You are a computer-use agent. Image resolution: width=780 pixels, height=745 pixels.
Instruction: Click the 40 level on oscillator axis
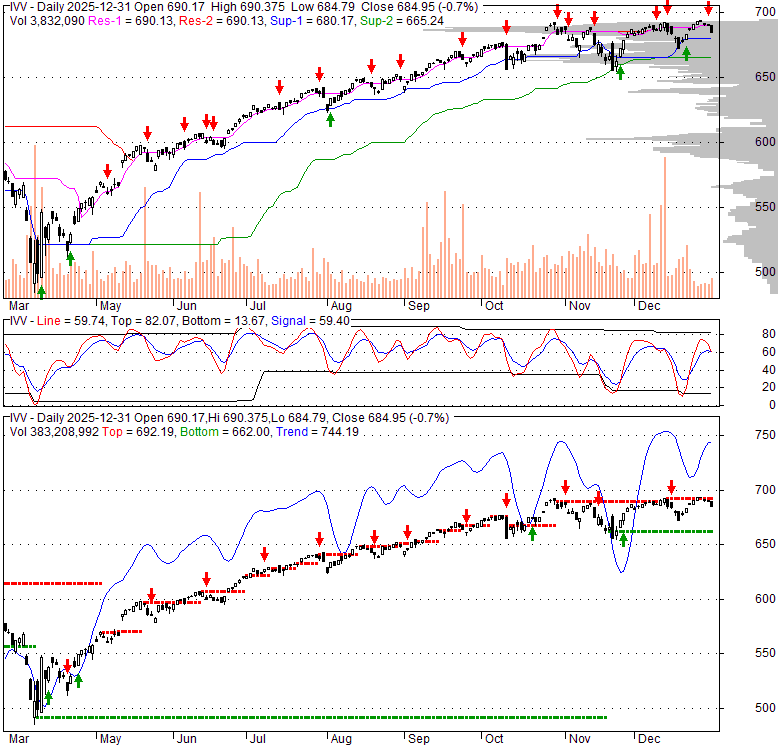[769, 370]
